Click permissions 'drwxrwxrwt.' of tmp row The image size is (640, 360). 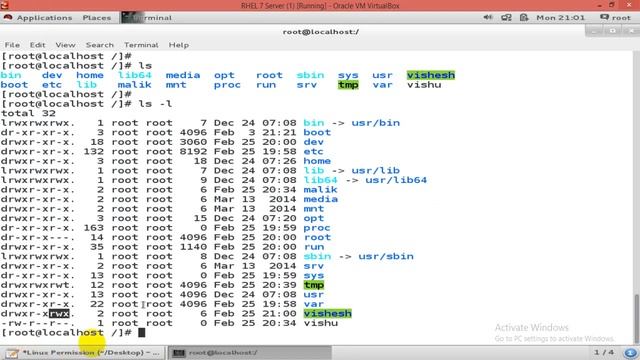coord(38,285)
